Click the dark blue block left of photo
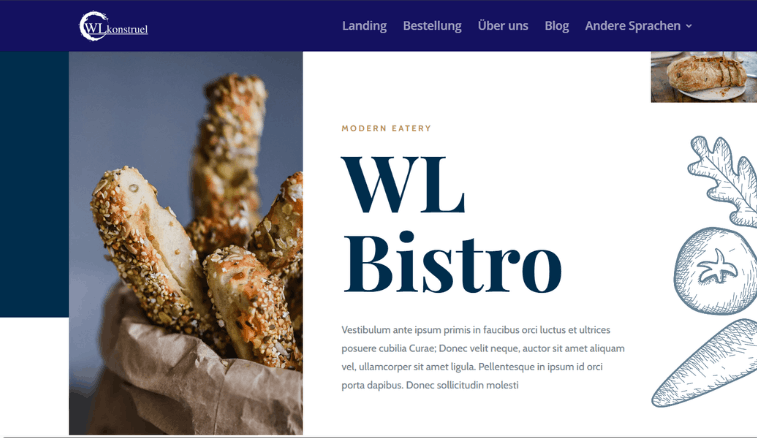The width and height of the screenshot is (757, 438). click(34, 184)
